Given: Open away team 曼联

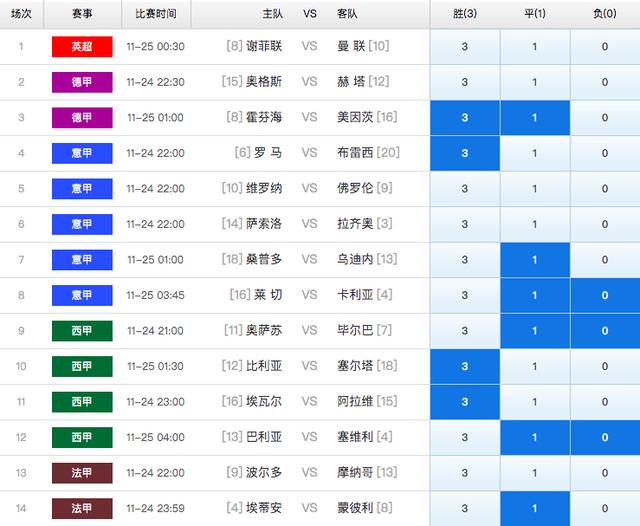Looking at the screenshot, I should coord(351,46).
